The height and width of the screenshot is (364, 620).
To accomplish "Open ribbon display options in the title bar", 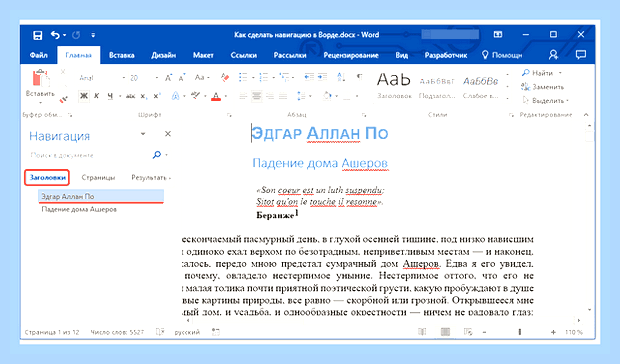I will pos(498,35).
